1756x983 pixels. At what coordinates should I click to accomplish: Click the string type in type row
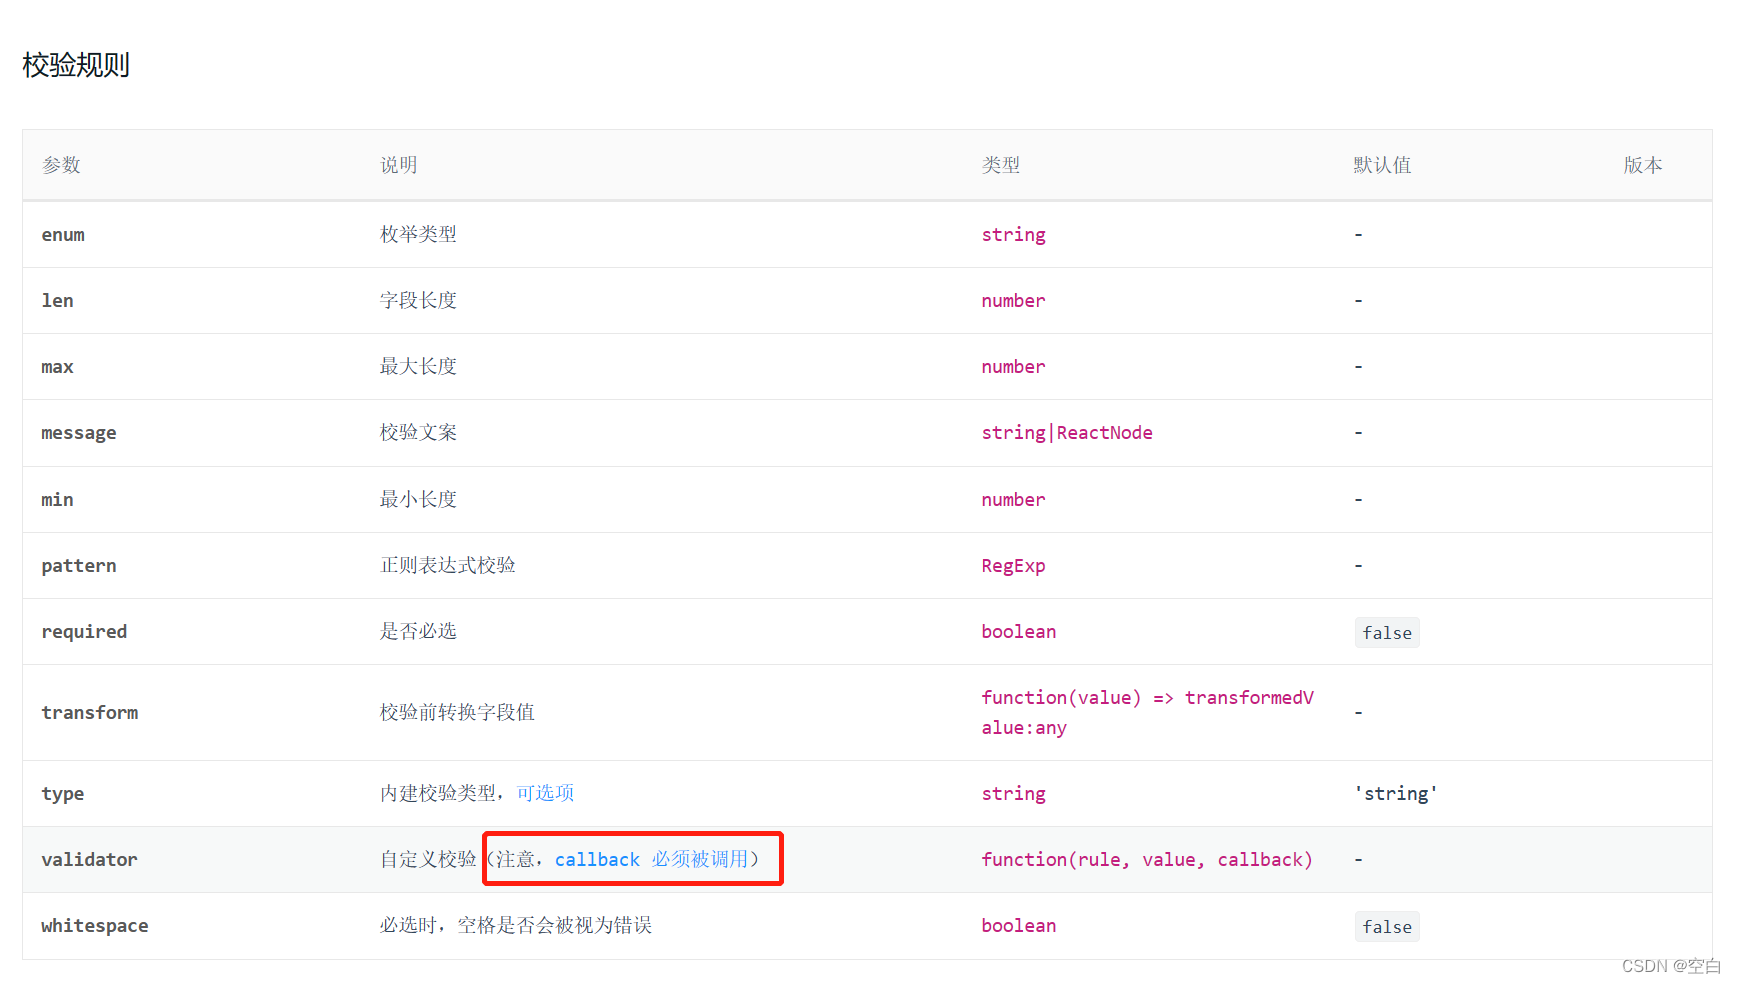[x=1013, y=794]
